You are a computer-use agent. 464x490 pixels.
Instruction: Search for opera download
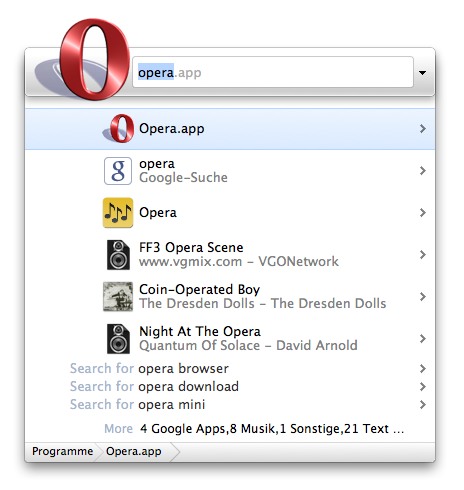[x=230, y=386]
